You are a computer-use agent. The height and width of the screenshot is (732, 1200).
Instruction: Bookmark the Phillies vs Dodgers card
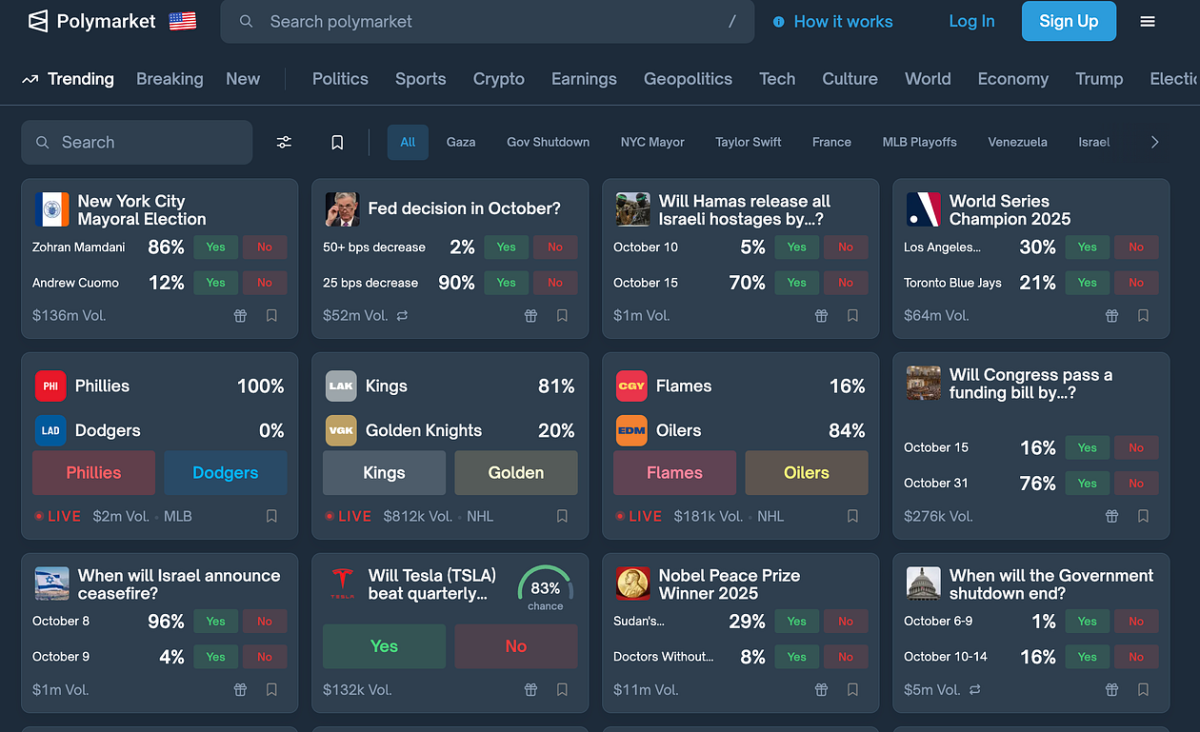click(x=271, y=516)
